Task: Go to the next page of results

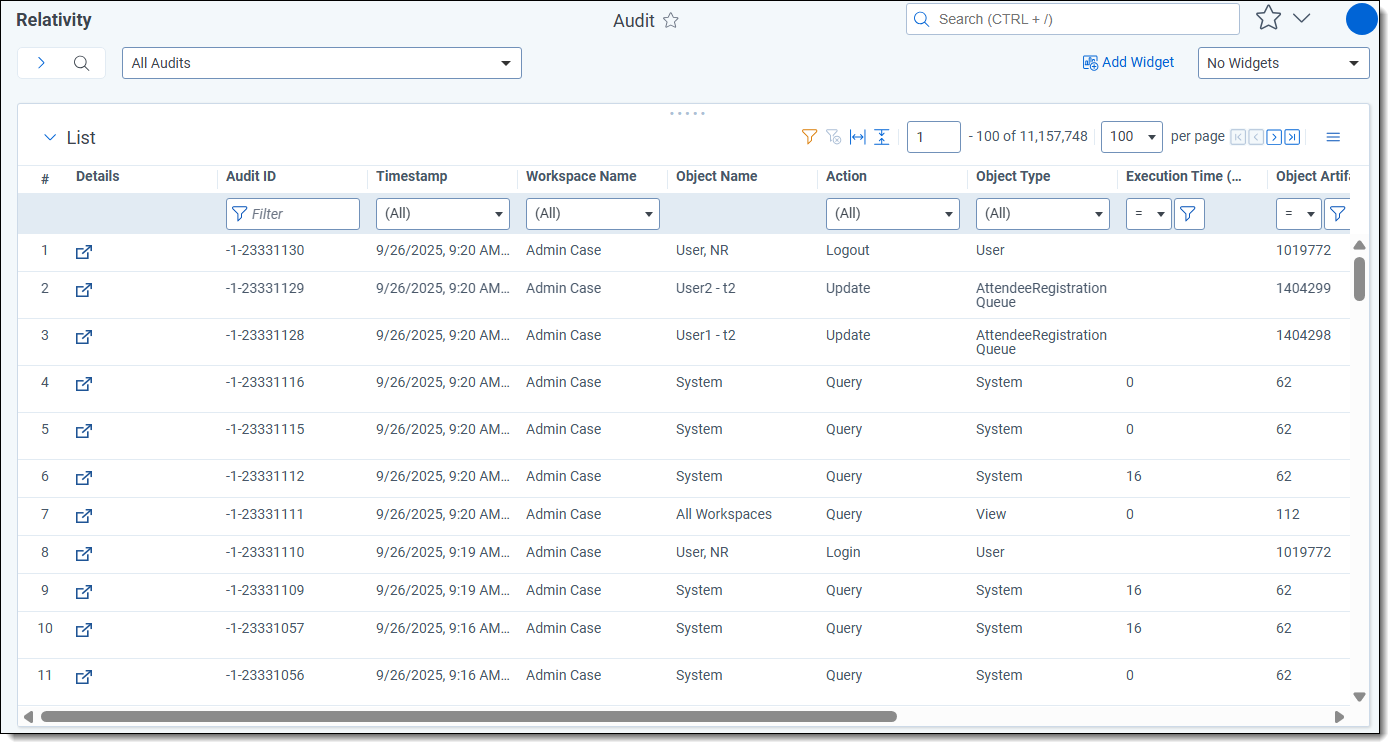Action: point(1274,137)
